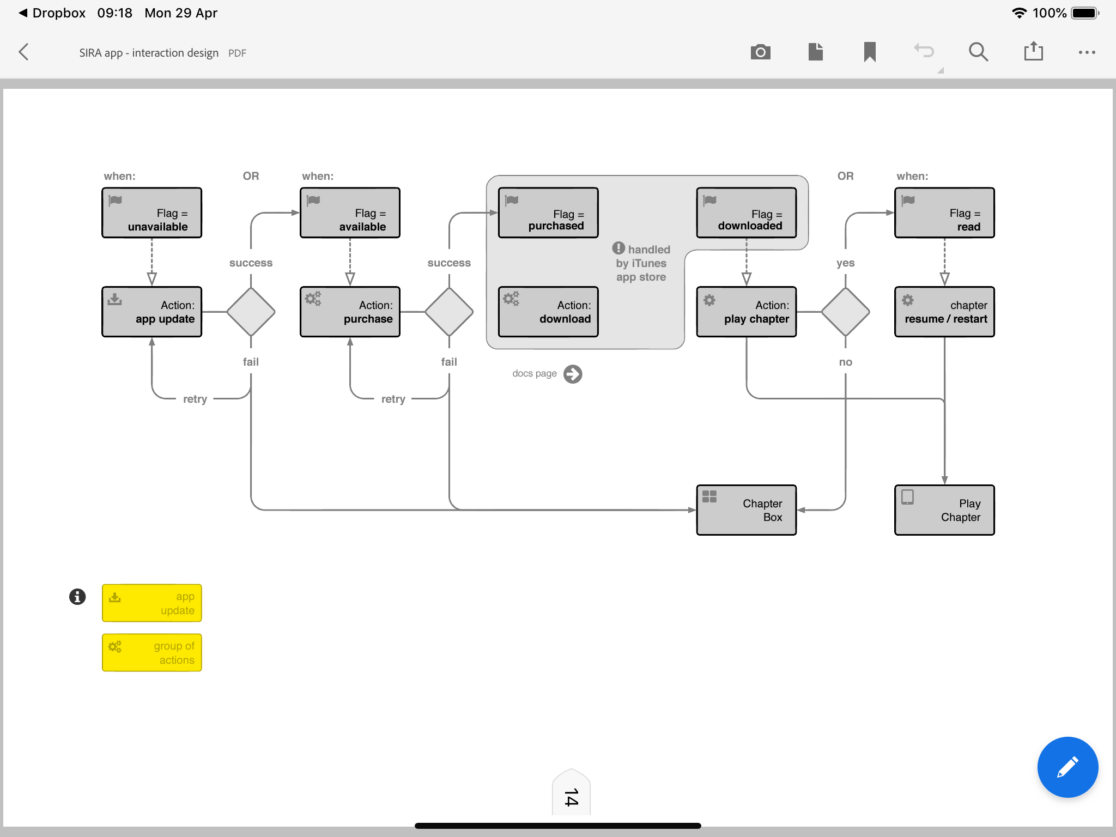Tap the Action: purchase node
This screenshot has height=837, width=1116.
(350, 312)
